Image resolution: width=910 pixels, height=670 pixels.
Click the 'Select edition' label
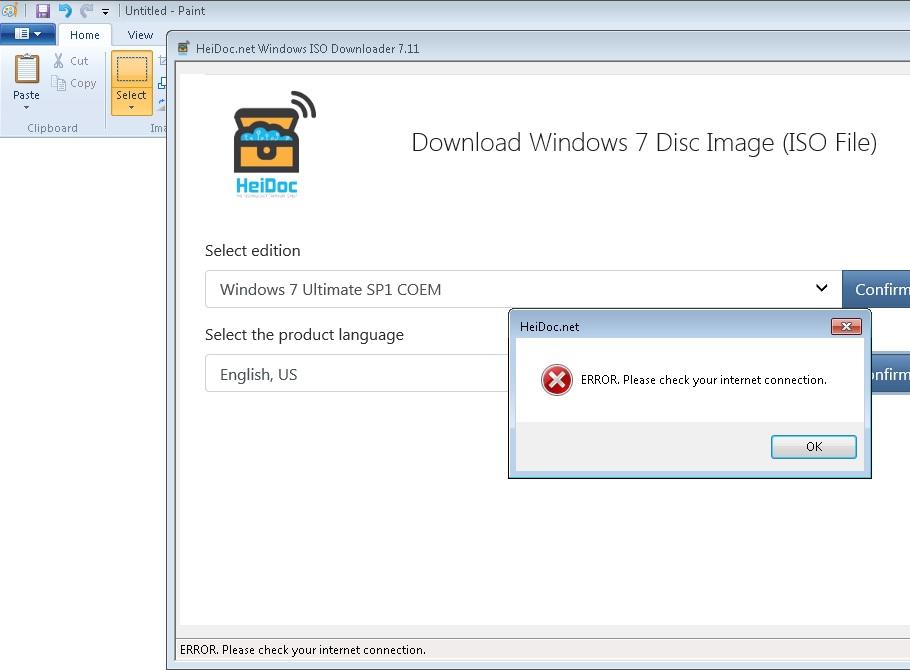click(252, 250)
